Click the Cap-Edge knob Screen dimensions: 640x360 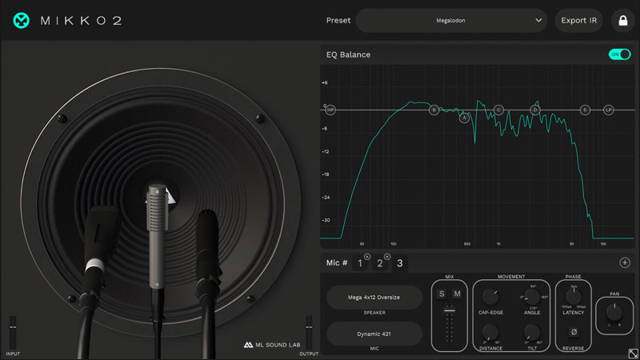pos(490,297)
